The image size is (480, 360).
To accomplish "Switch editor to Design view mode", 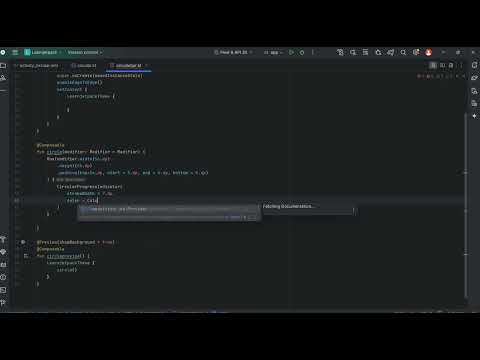I will click(451, 65).
